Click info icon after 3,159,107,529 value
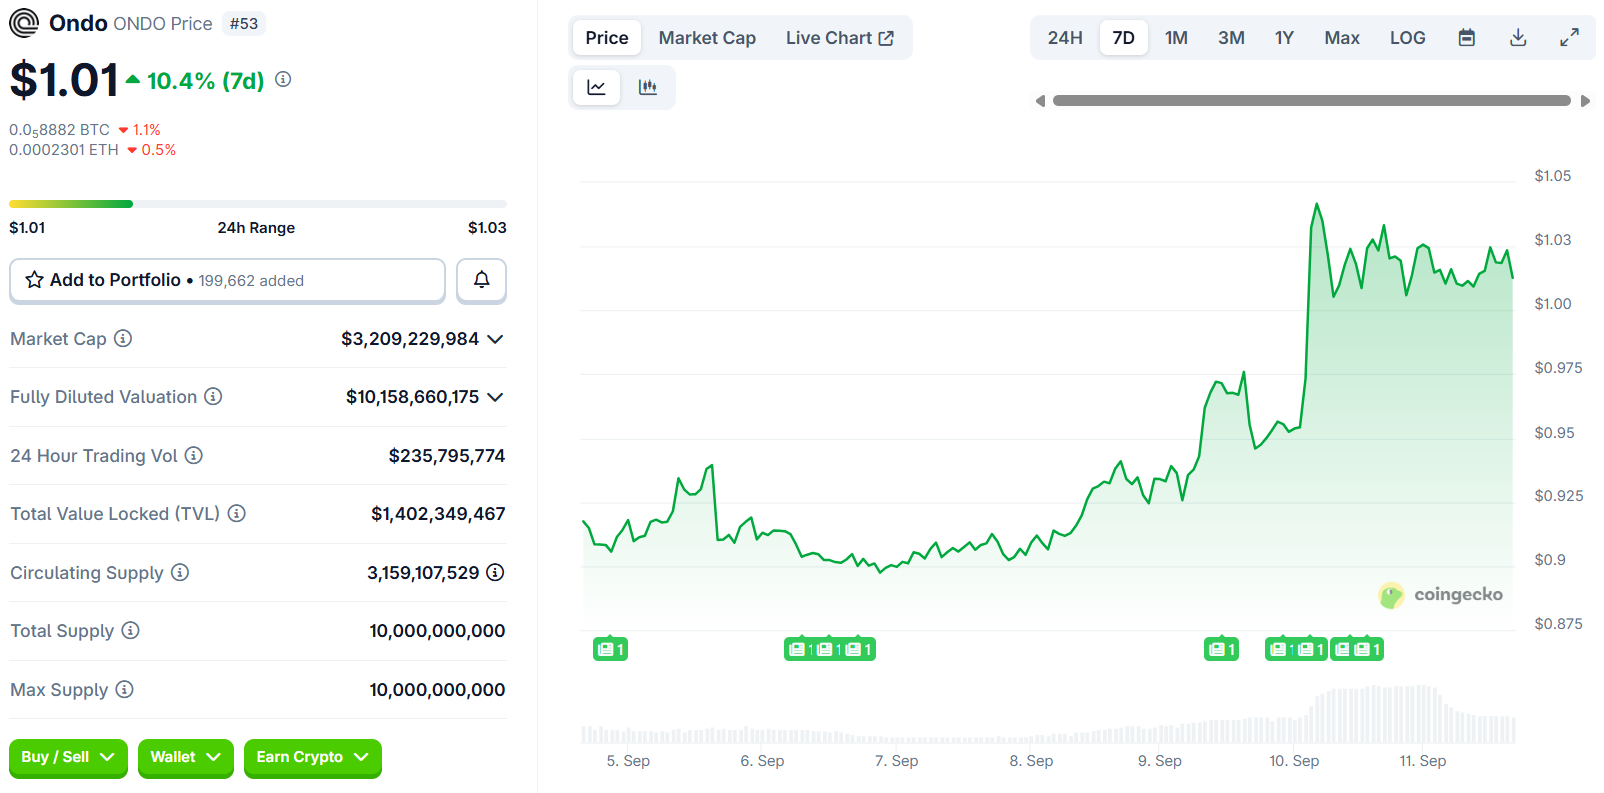1604x793 pixels. coord(495,572)
